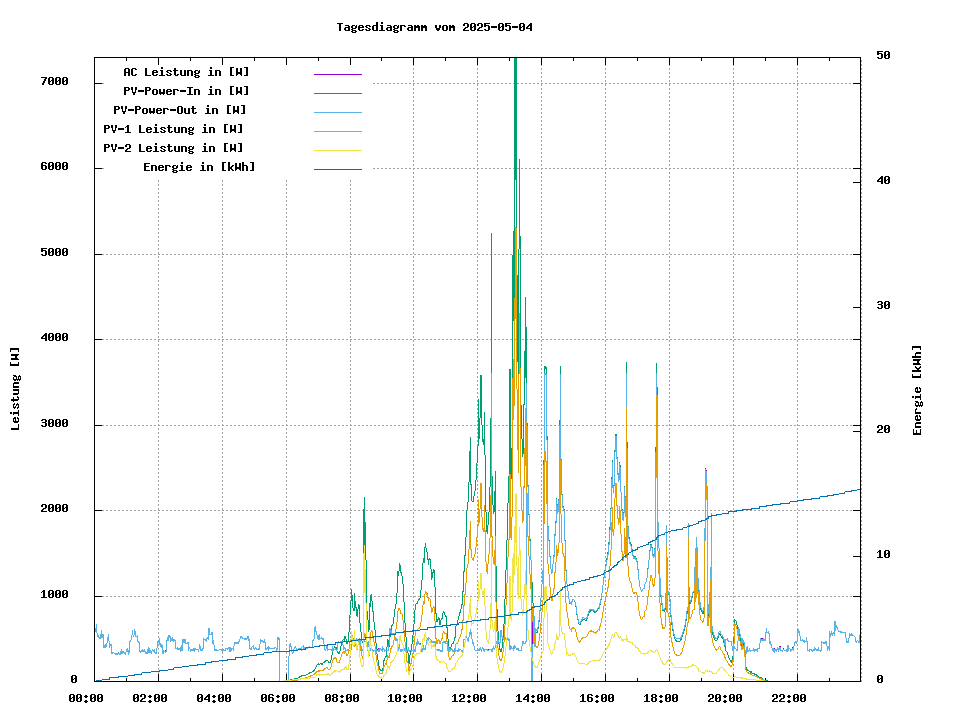Click the right axis label "Energie [kWh]"

point(917,390)
